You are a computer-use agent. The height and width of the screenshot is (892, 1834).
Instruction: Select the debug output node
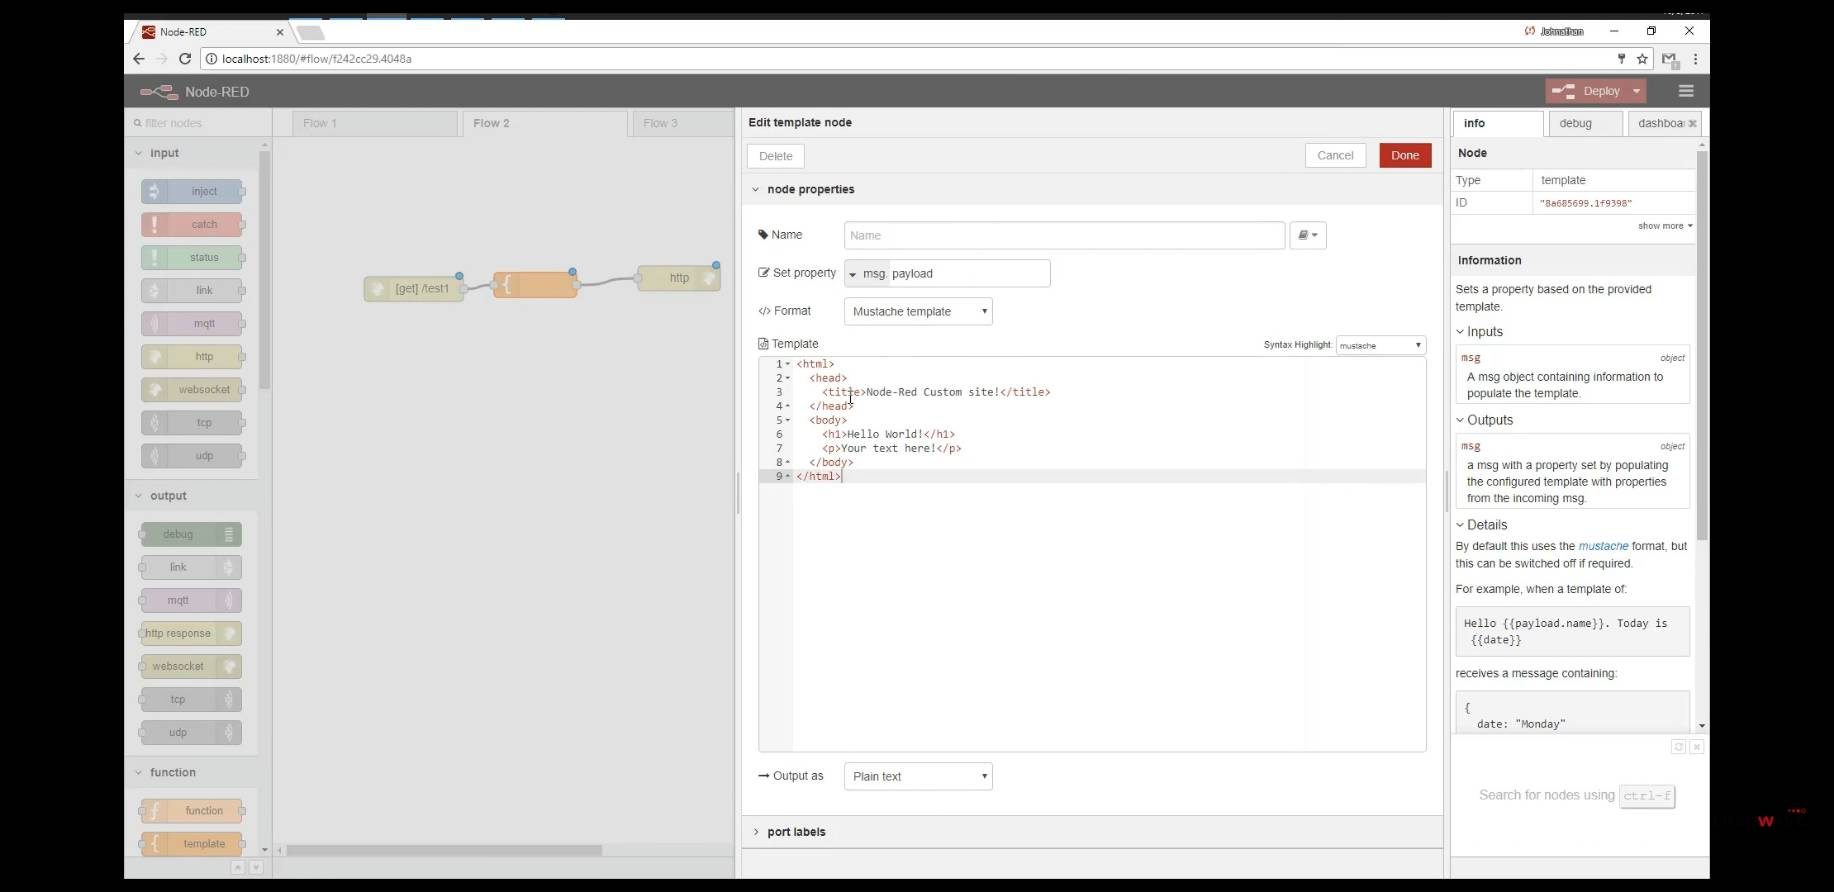pyautogui.click(x=191, y=534)
